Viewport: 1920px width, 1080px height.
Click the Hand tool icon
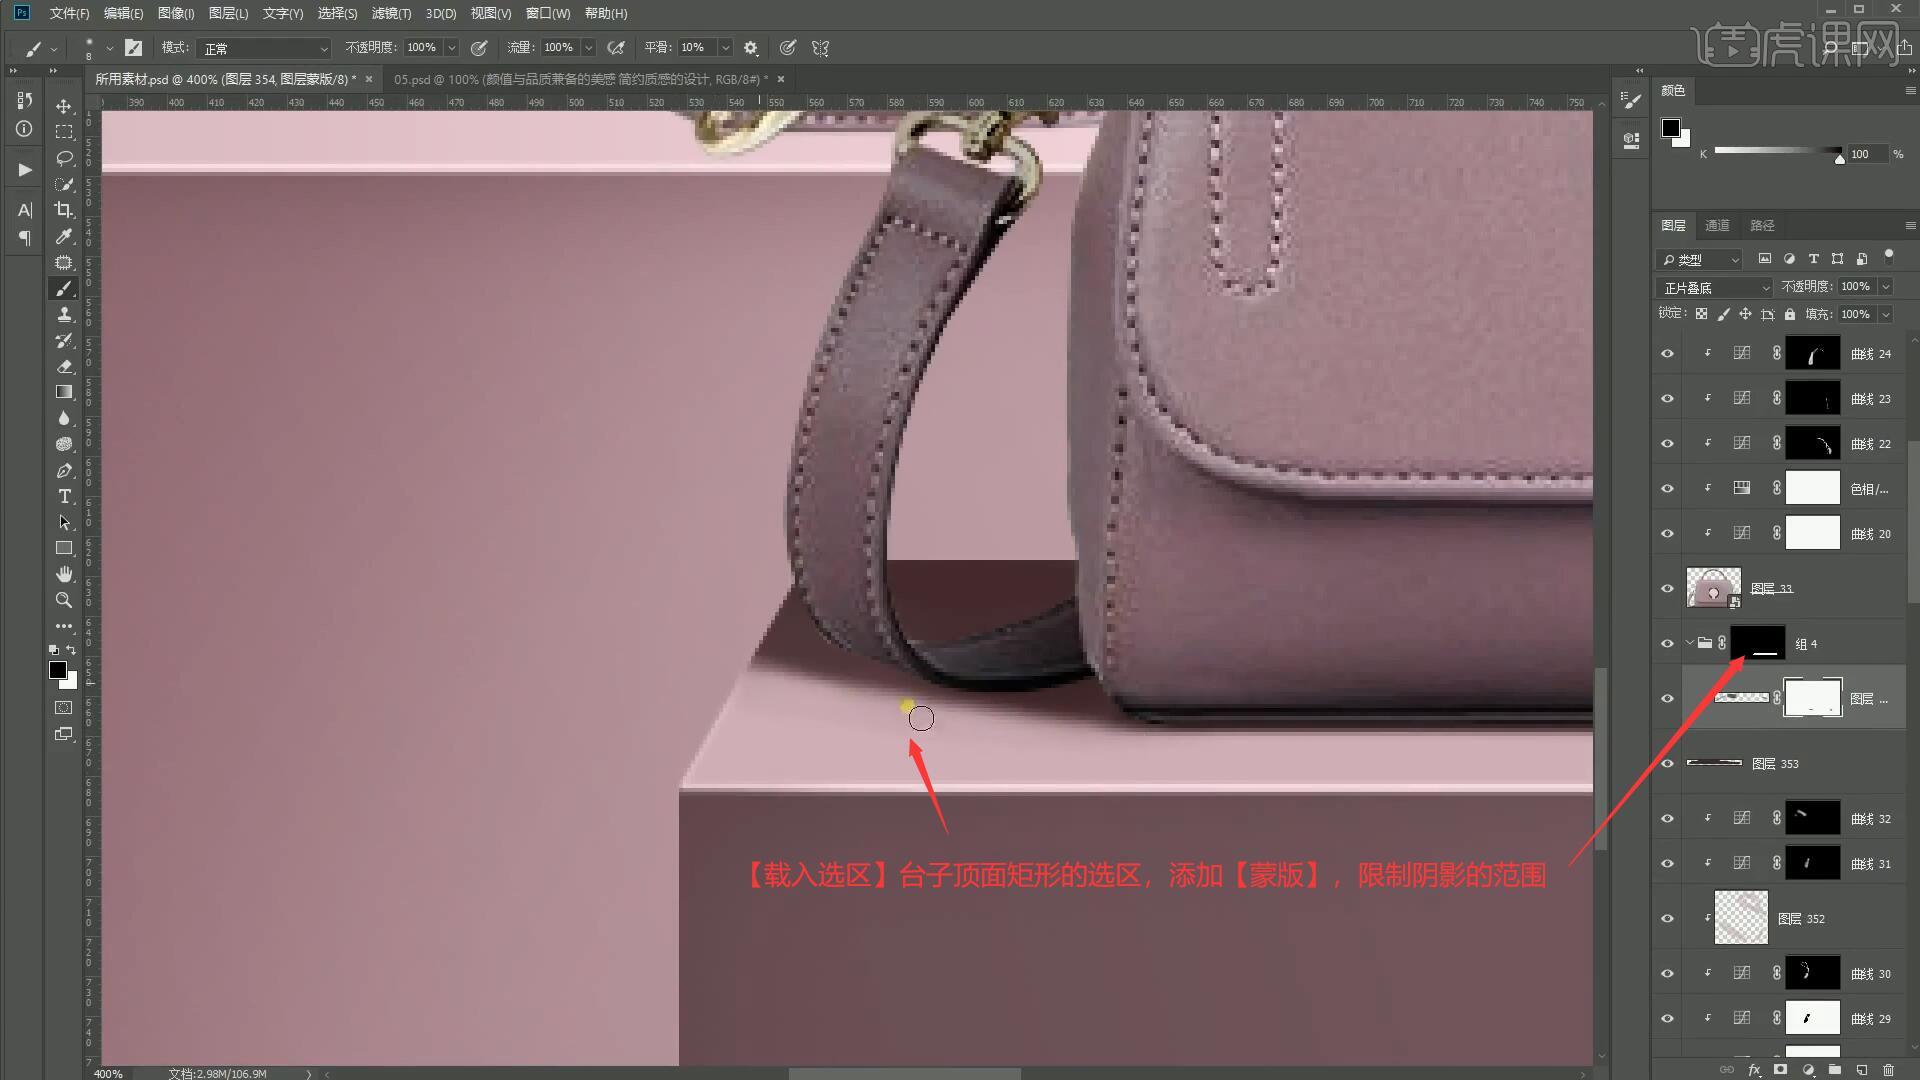(64, 574)
